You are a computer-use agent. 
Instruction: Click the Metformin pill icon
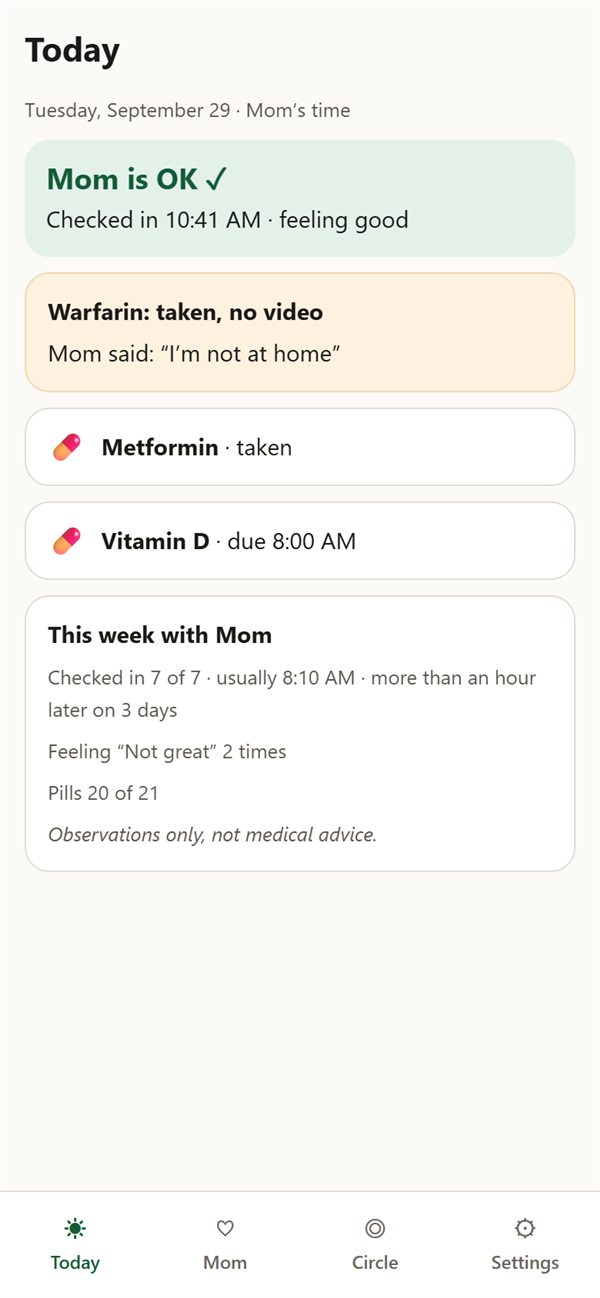(66, 447)
